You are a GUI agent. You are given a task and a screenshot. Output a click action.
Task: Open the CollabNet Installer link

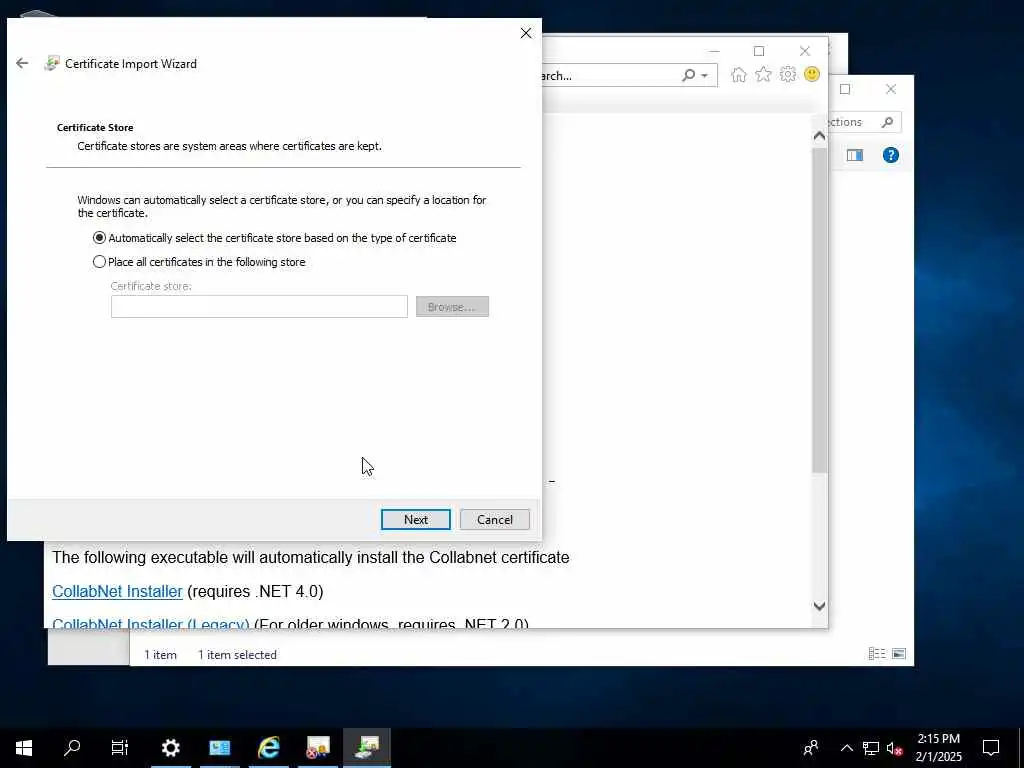pyautogui.click(x=118, y=591)
